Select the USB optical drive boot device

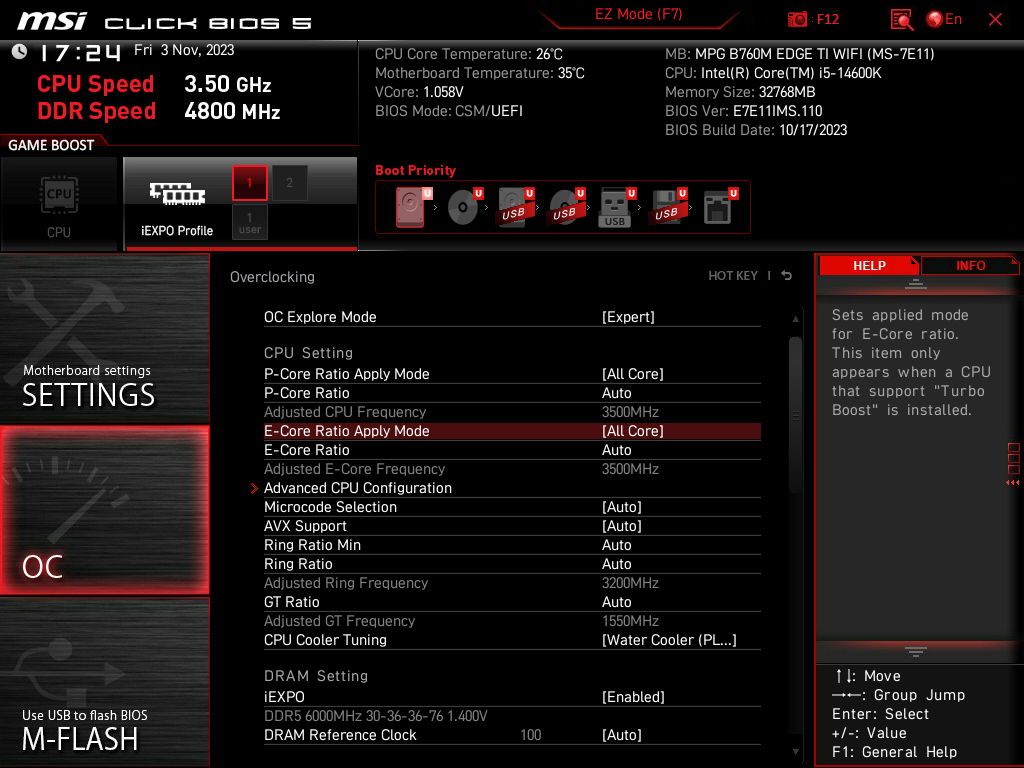click(x=566, y=206)
